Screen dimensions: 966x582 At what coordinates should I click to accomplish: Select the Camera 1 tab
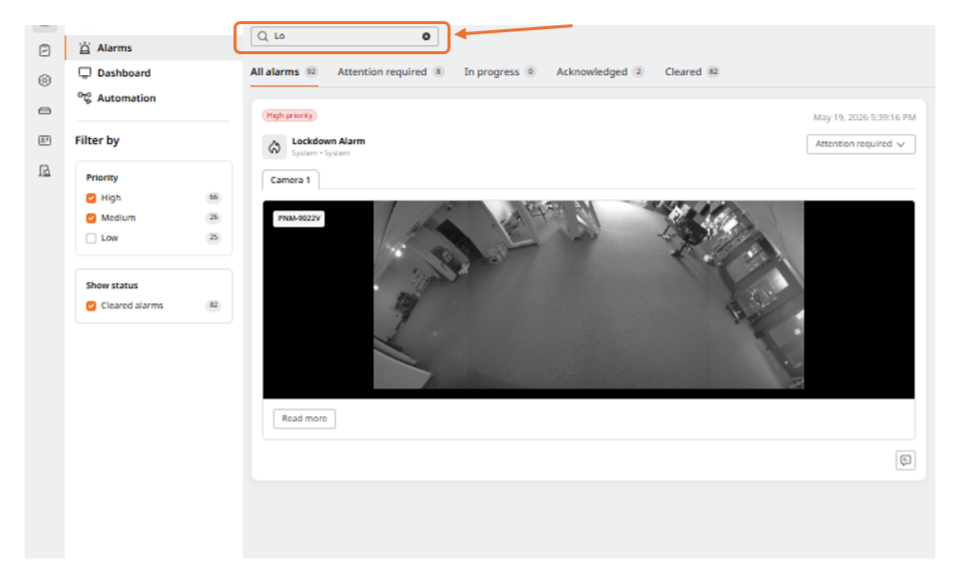tap(290, 180)
